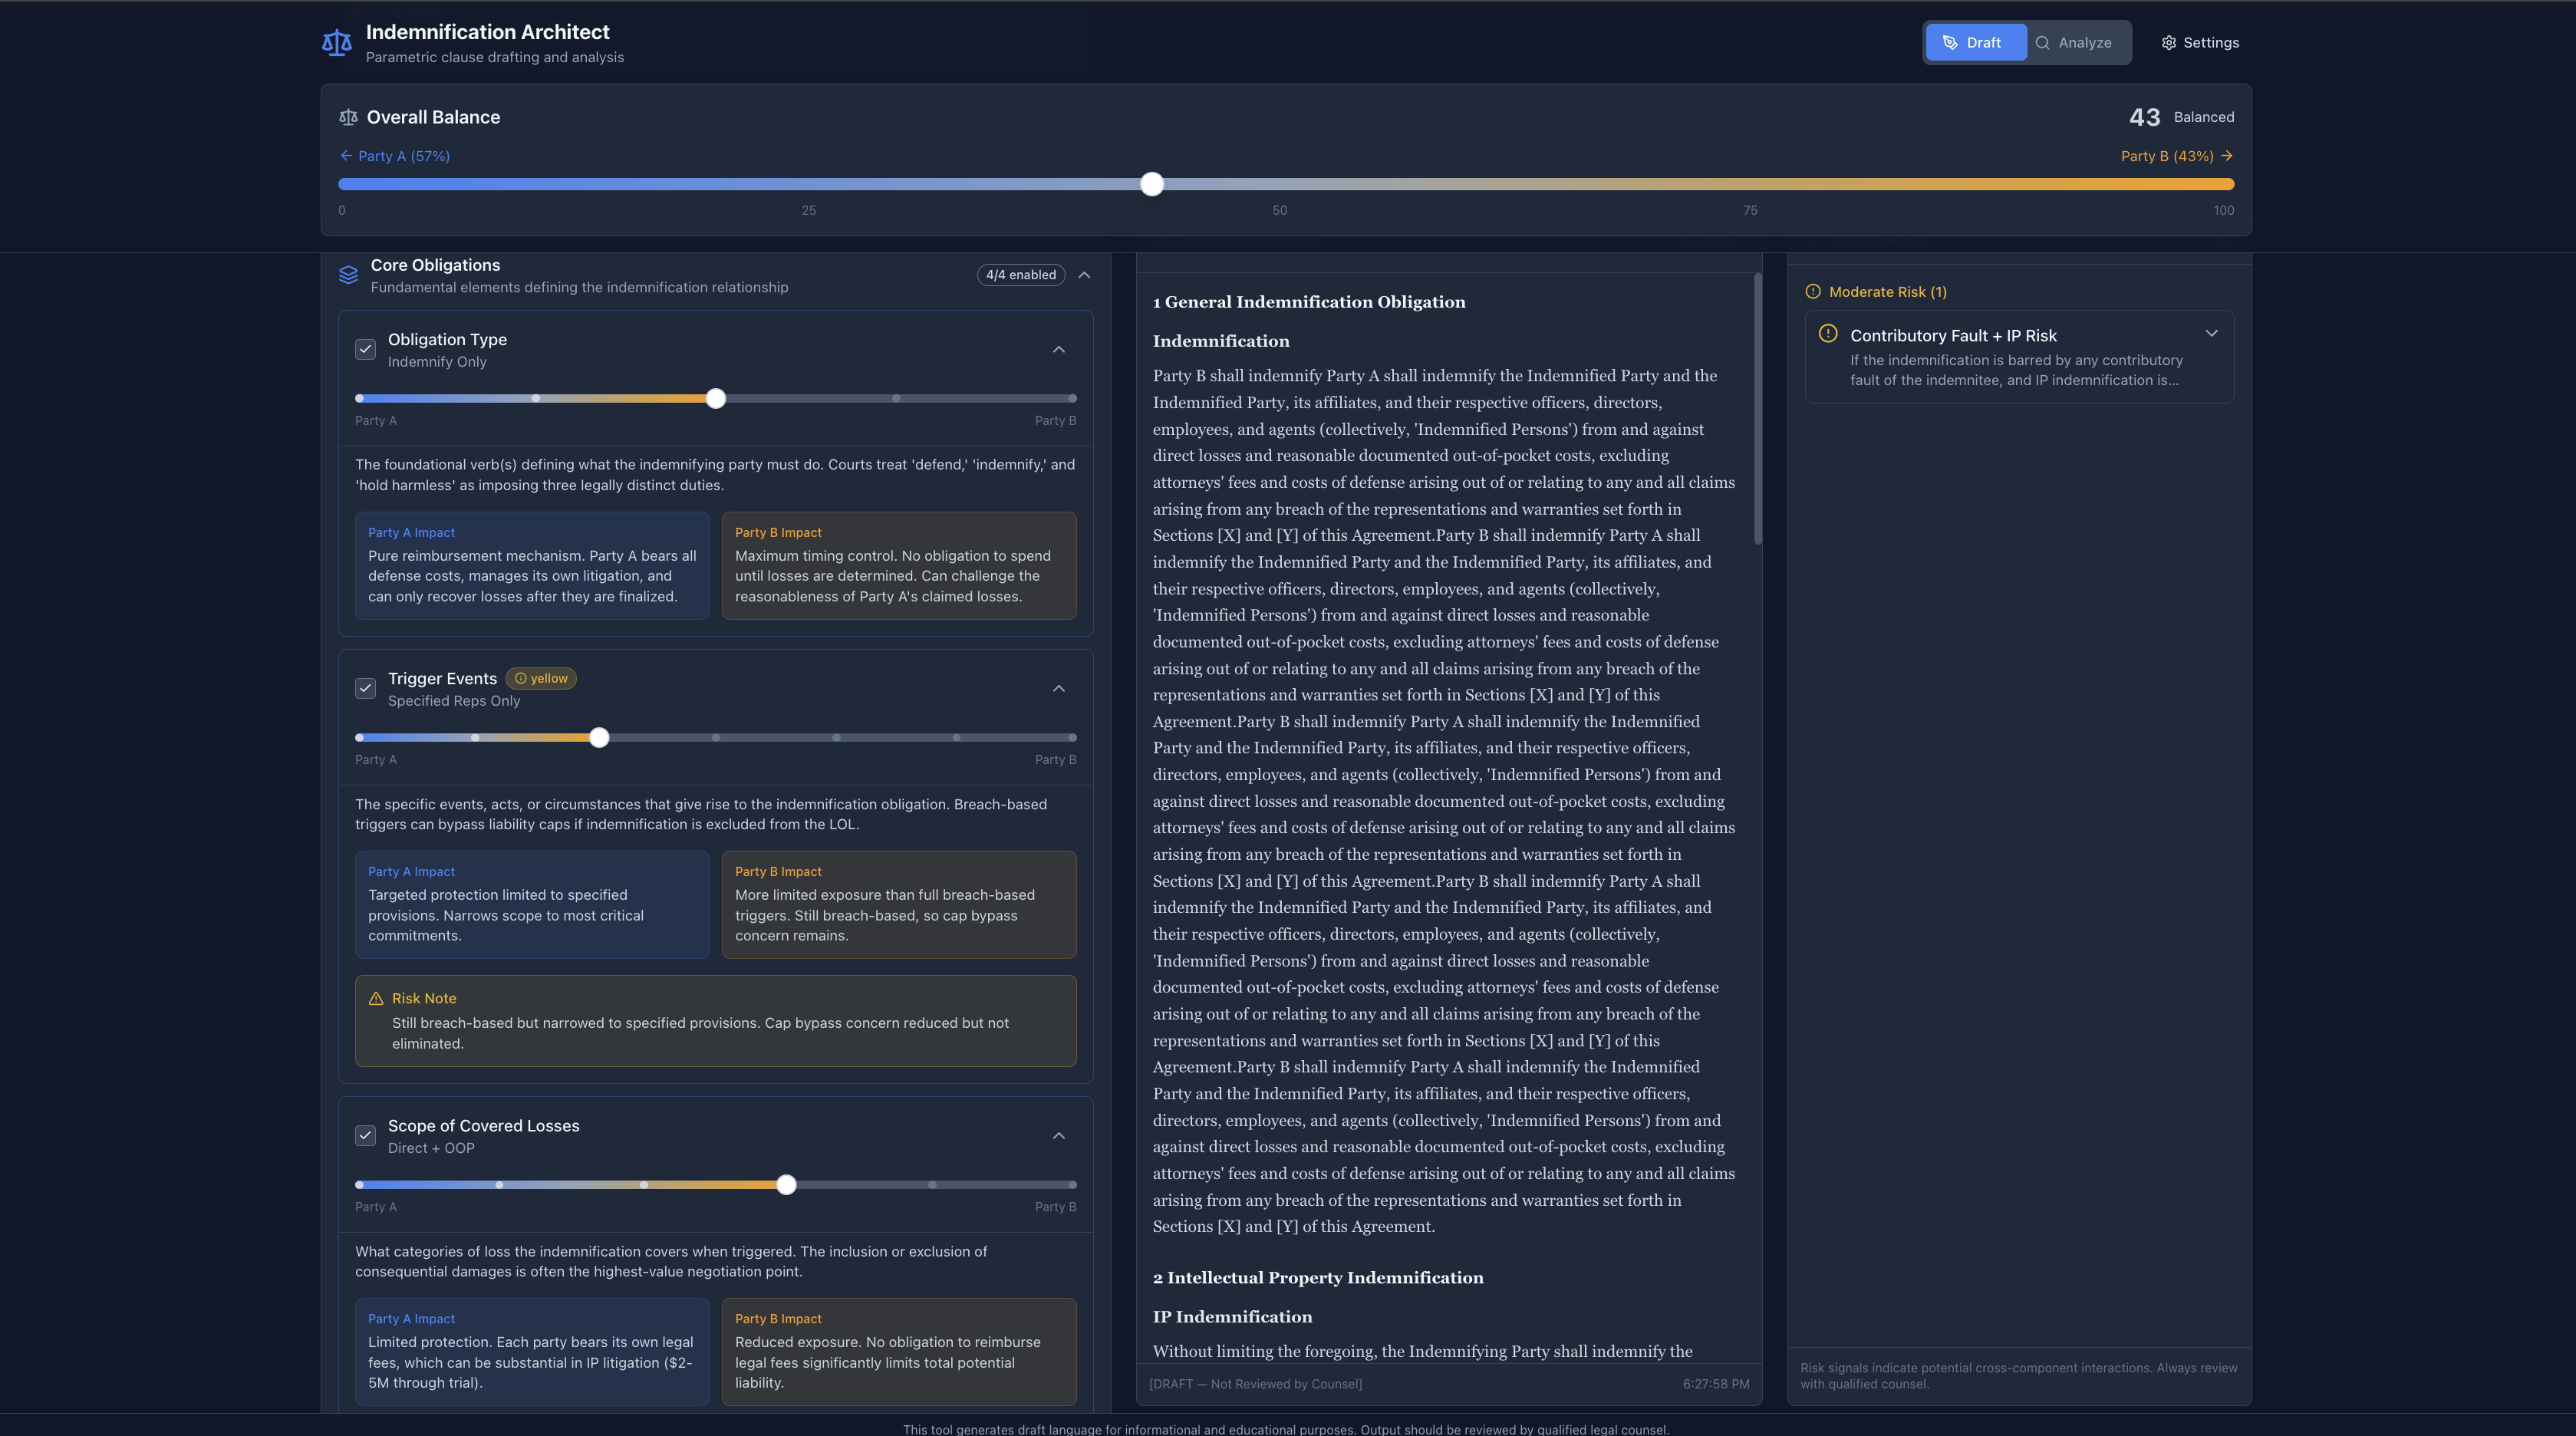2576x1436 pixels.
Task: Click the Moderate Risk (1) heading
Action: pos(1887,292)
